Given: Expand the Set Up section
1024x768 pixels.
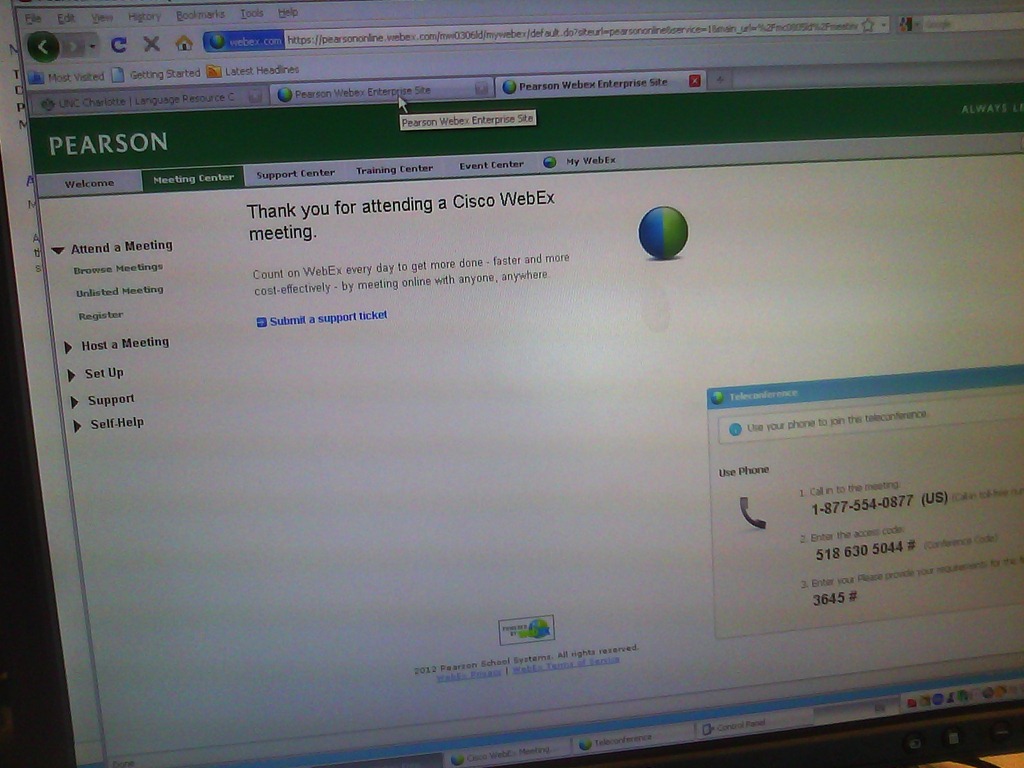Looking at the screenshot, I should [x=72, y=376].
